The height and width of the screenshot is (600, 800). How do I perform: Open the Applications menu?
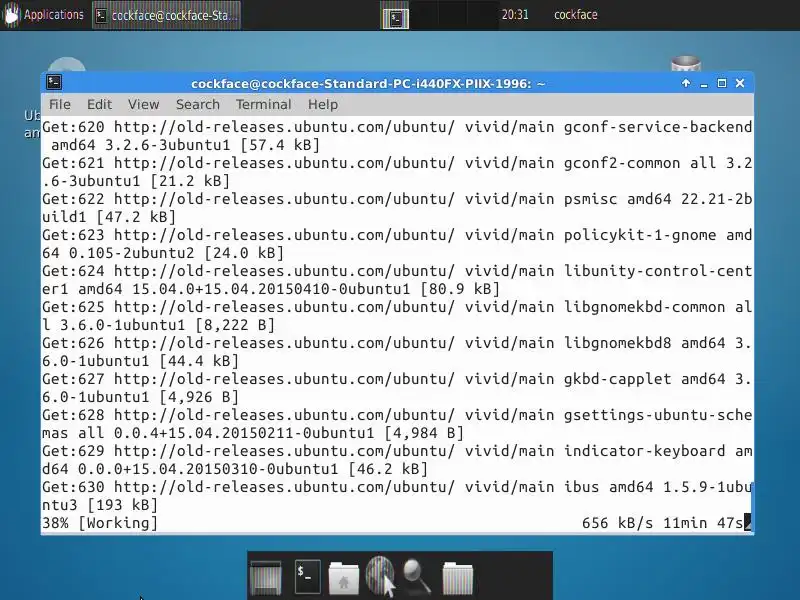pyautogui.click(x=43, y=15)
